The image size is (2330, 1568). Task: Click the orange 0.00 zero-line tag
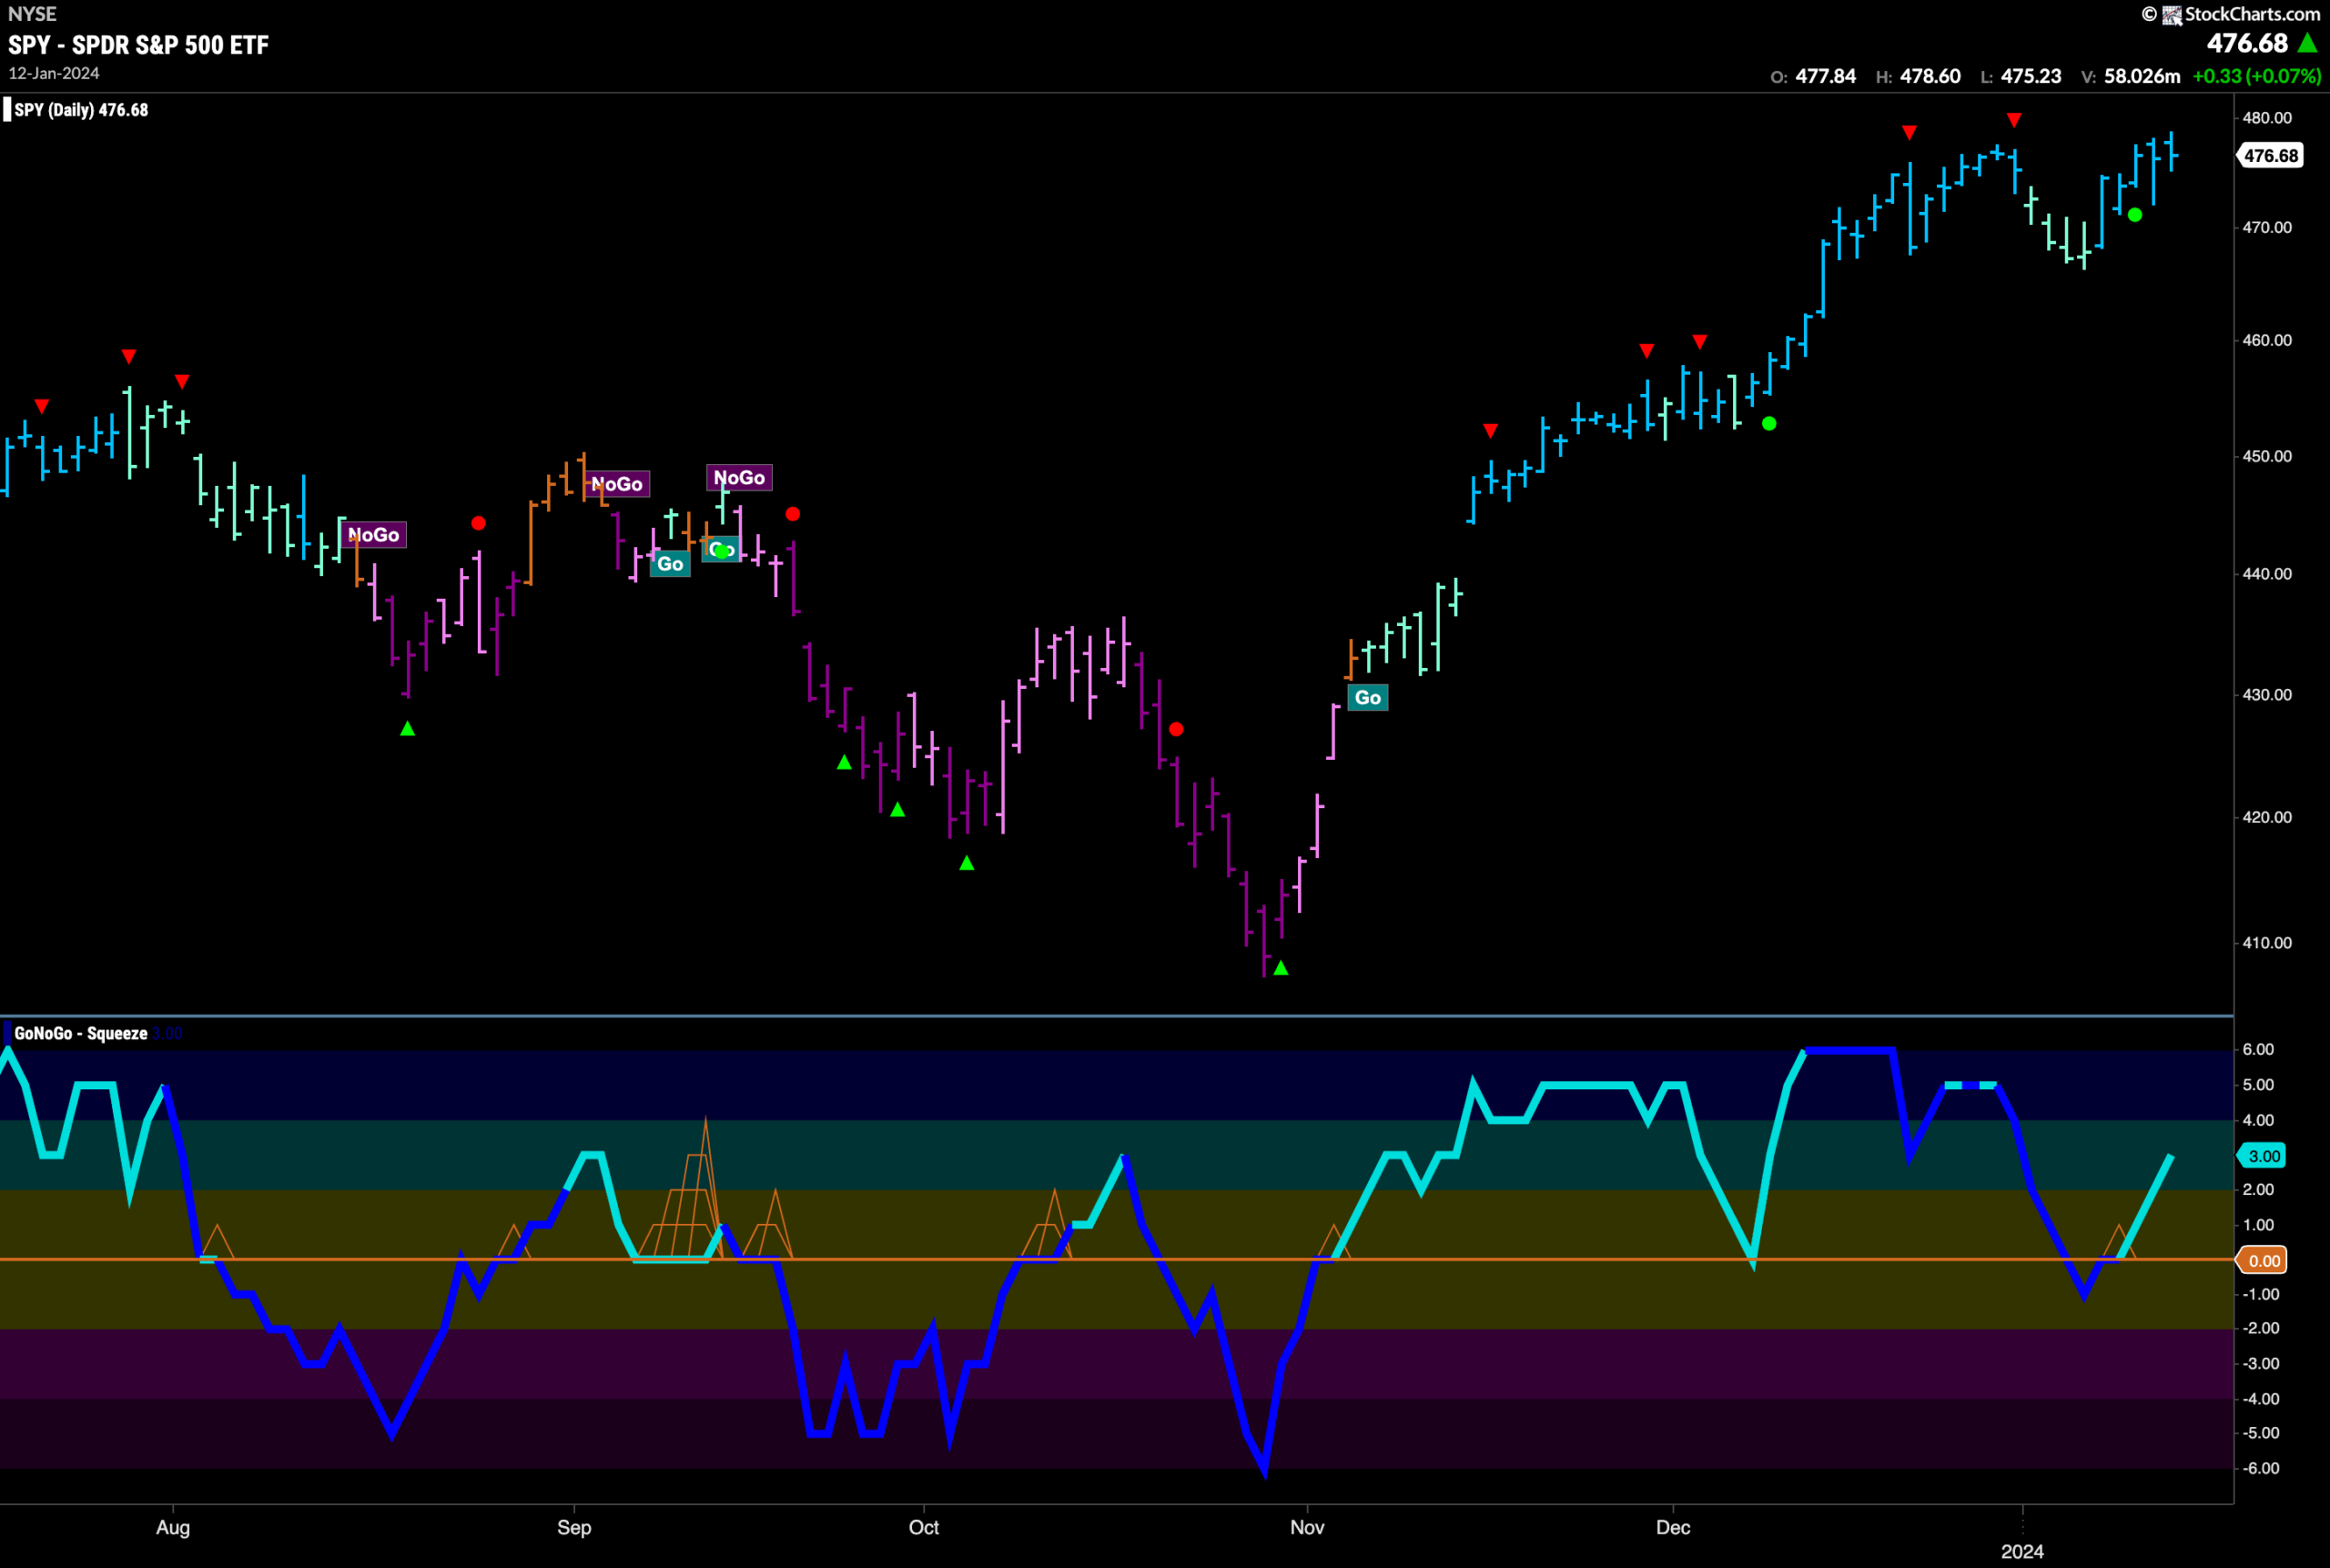(2263, 1260)
